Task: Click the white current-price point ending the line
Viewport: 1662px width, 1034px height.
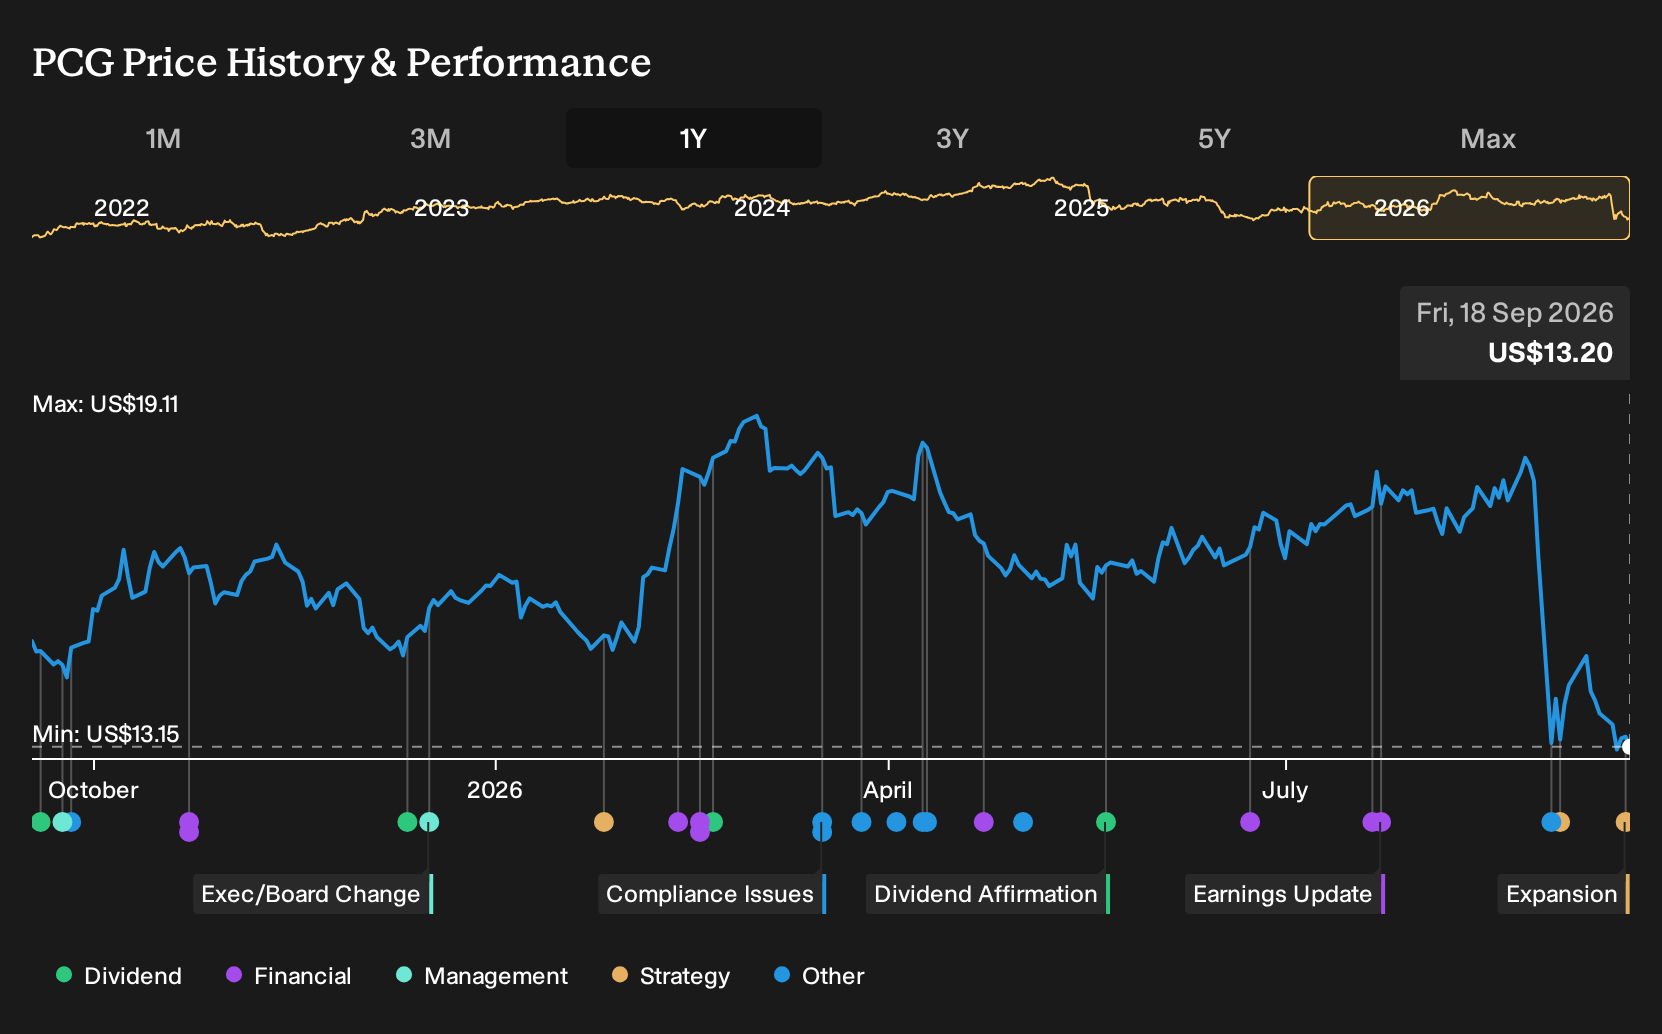Action: pos(1627,746)
